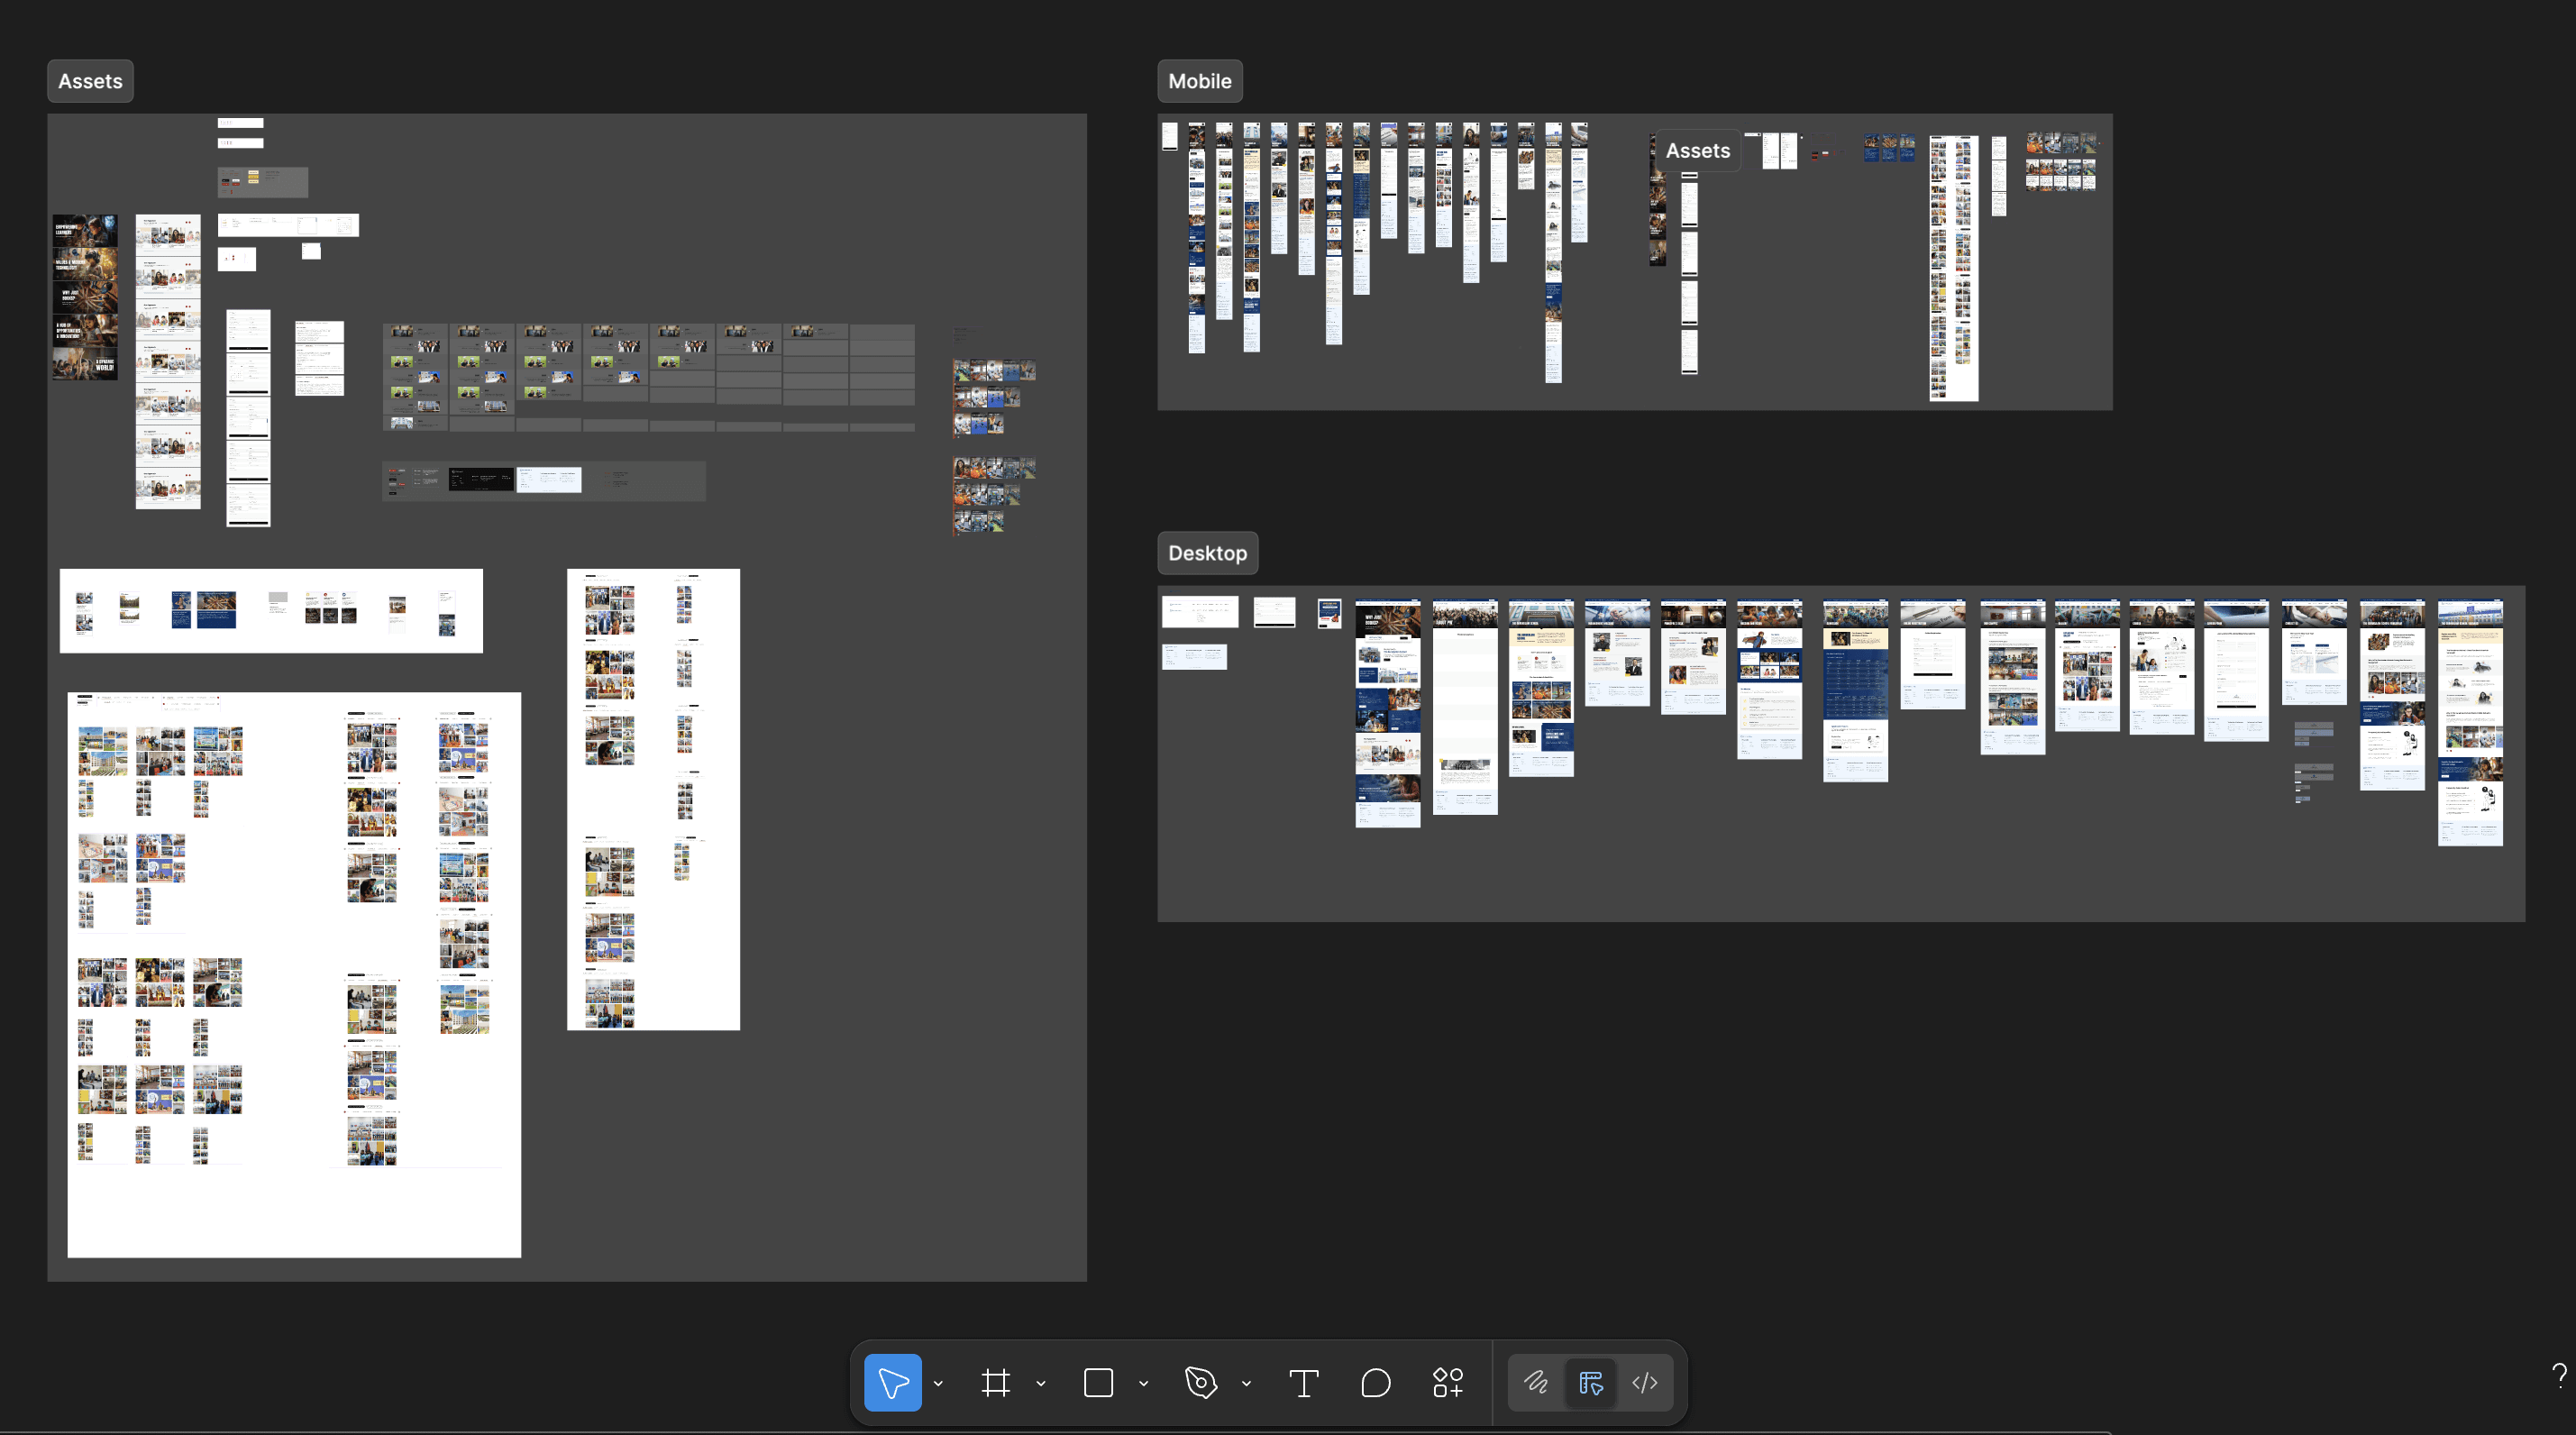The width and height of the screenshot is (2576, 1435).
Task: Expand the shape tools dropdown
Action: point(1144,1384)
